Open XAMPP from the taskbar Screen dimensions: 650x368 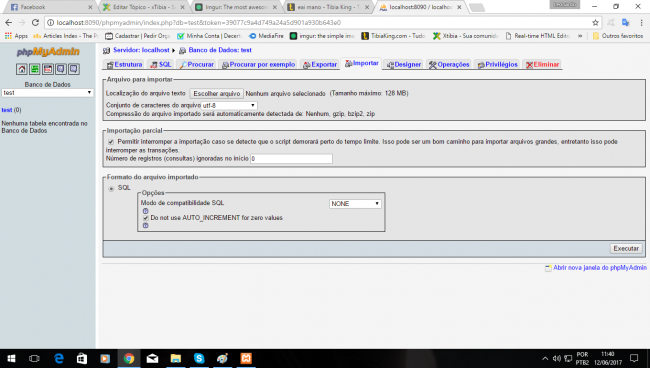pos(246,358)
